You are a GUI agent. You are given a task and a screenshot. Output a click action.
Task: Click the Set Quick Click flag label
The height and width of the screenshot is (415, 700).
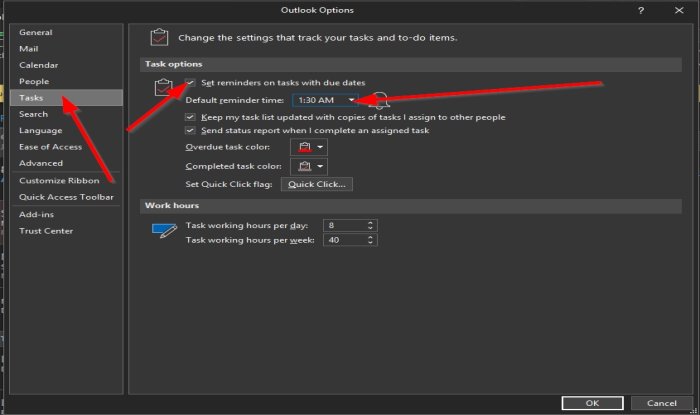(x=229, y=184)
